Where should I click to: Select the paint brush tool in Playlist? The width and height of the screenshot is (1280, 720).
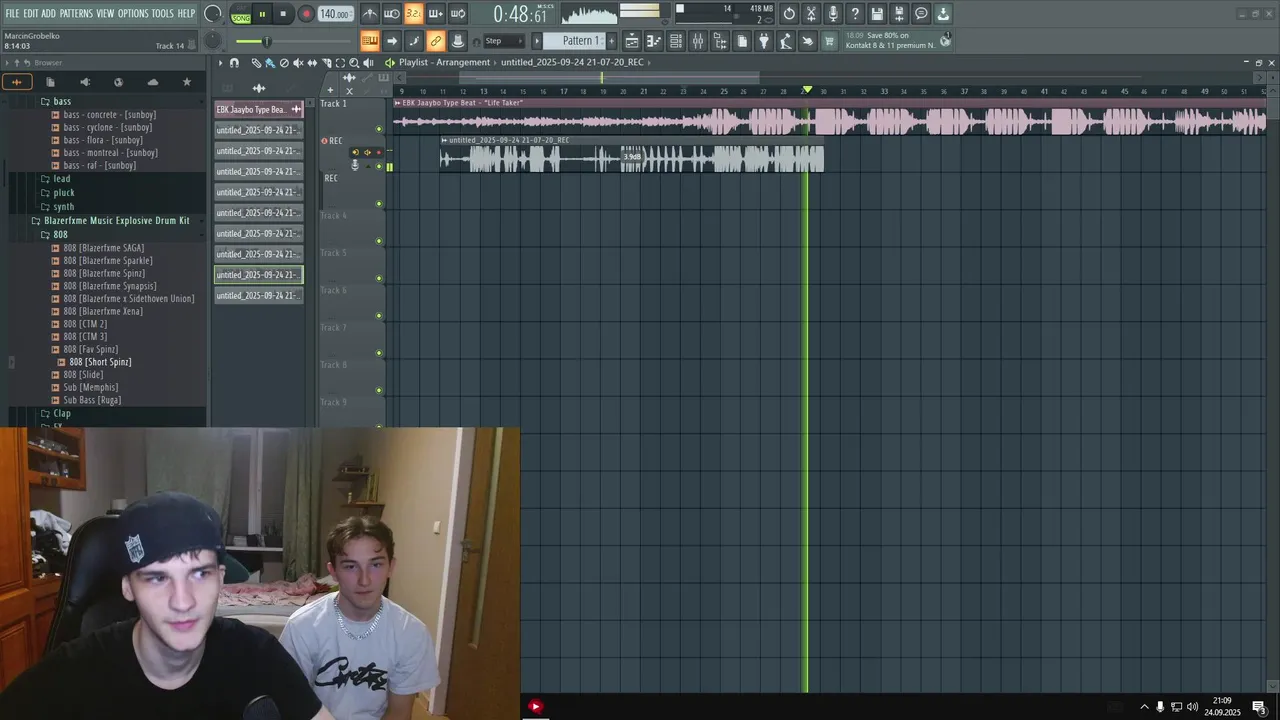(269, 63)
